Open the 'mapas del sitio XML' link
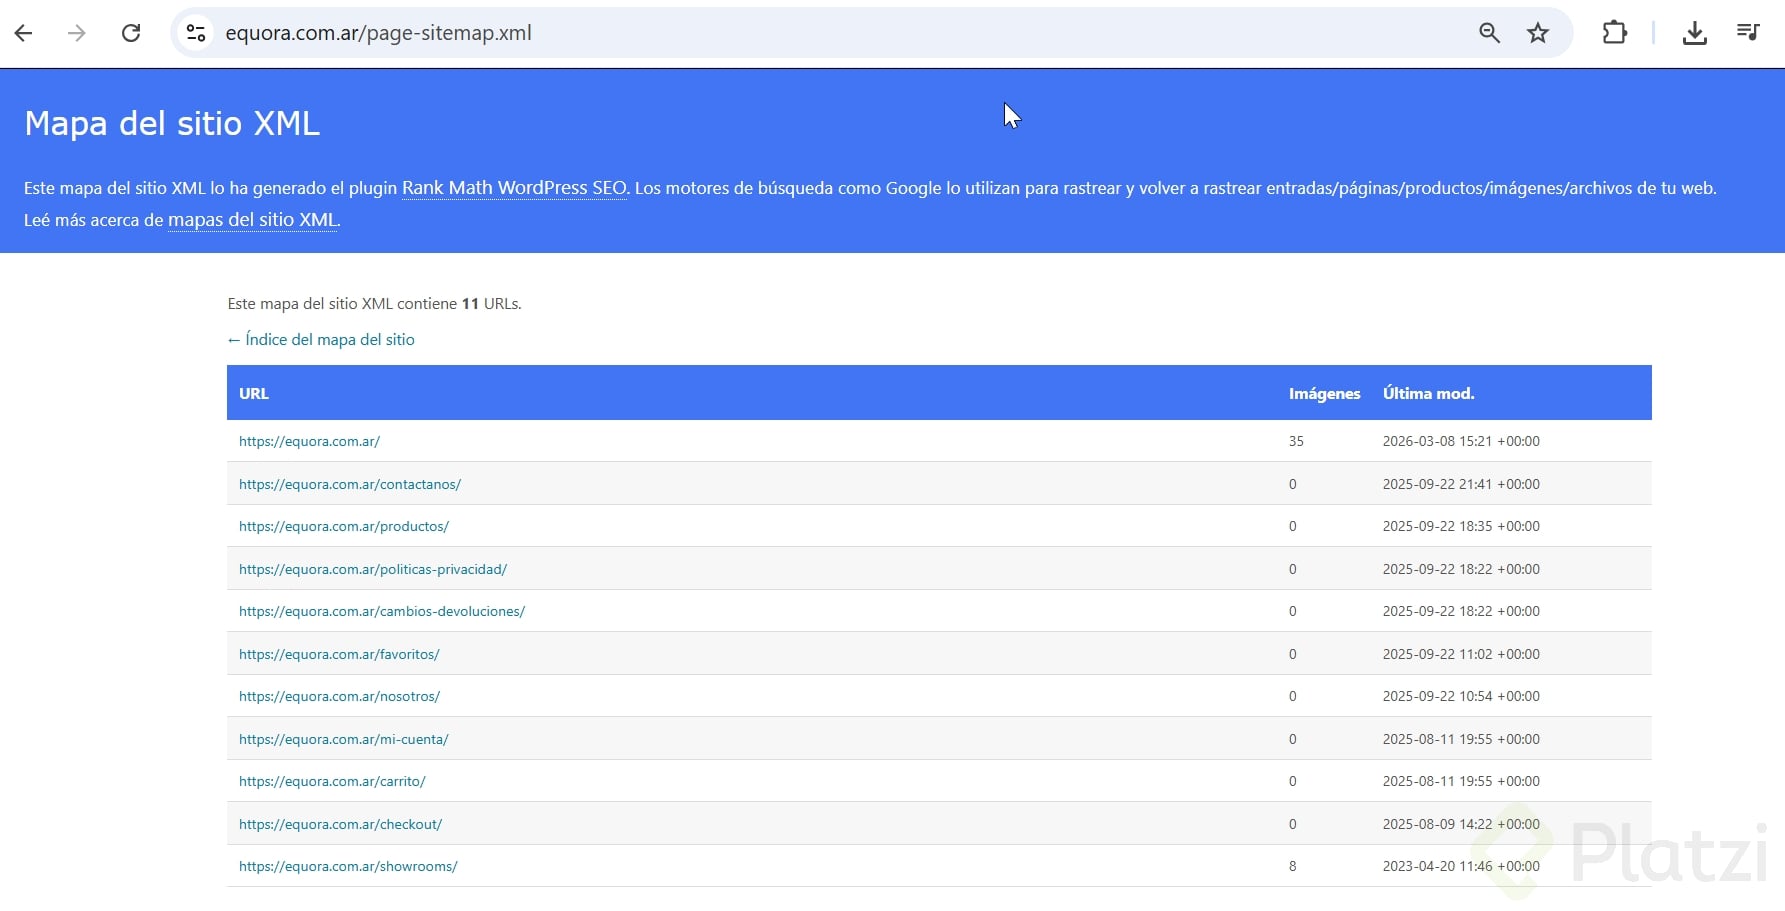Image resolution: width=1785 pixels, height=911 pixels. (253, 220)
